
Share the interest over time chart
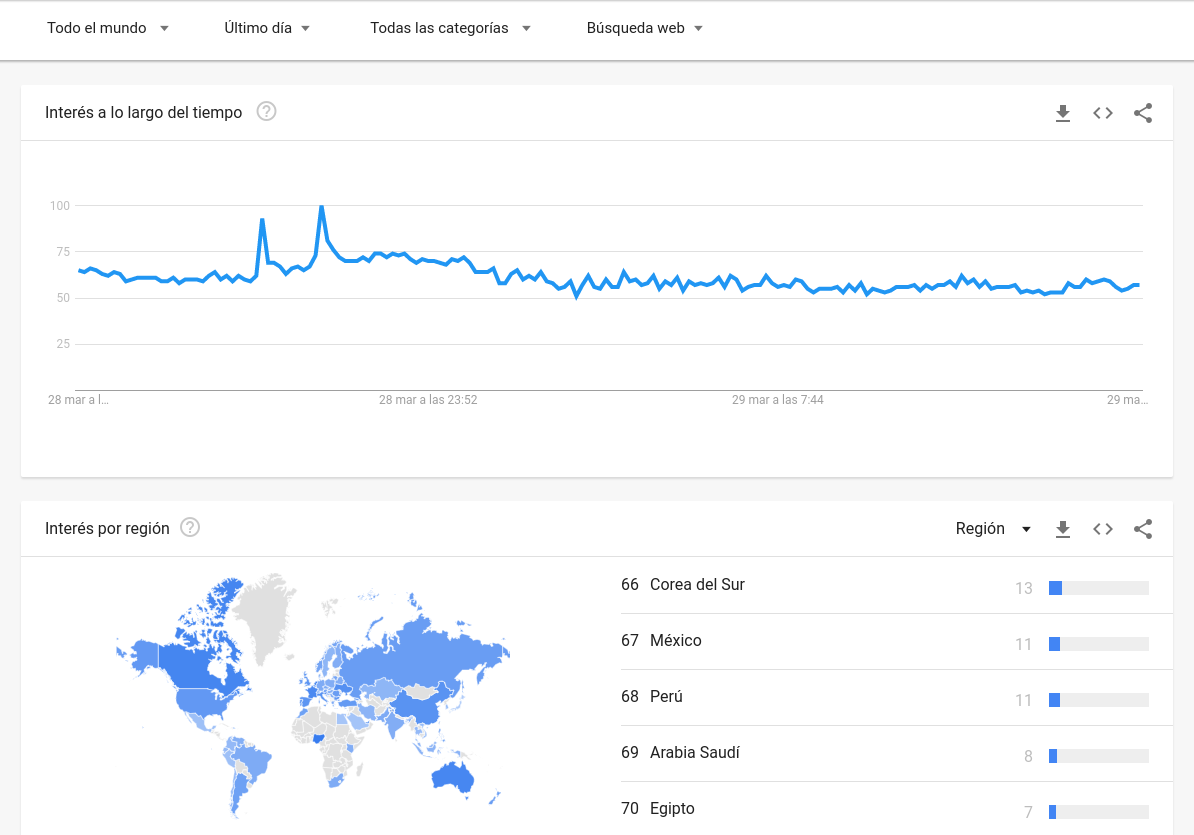(x=1143, y=113)
